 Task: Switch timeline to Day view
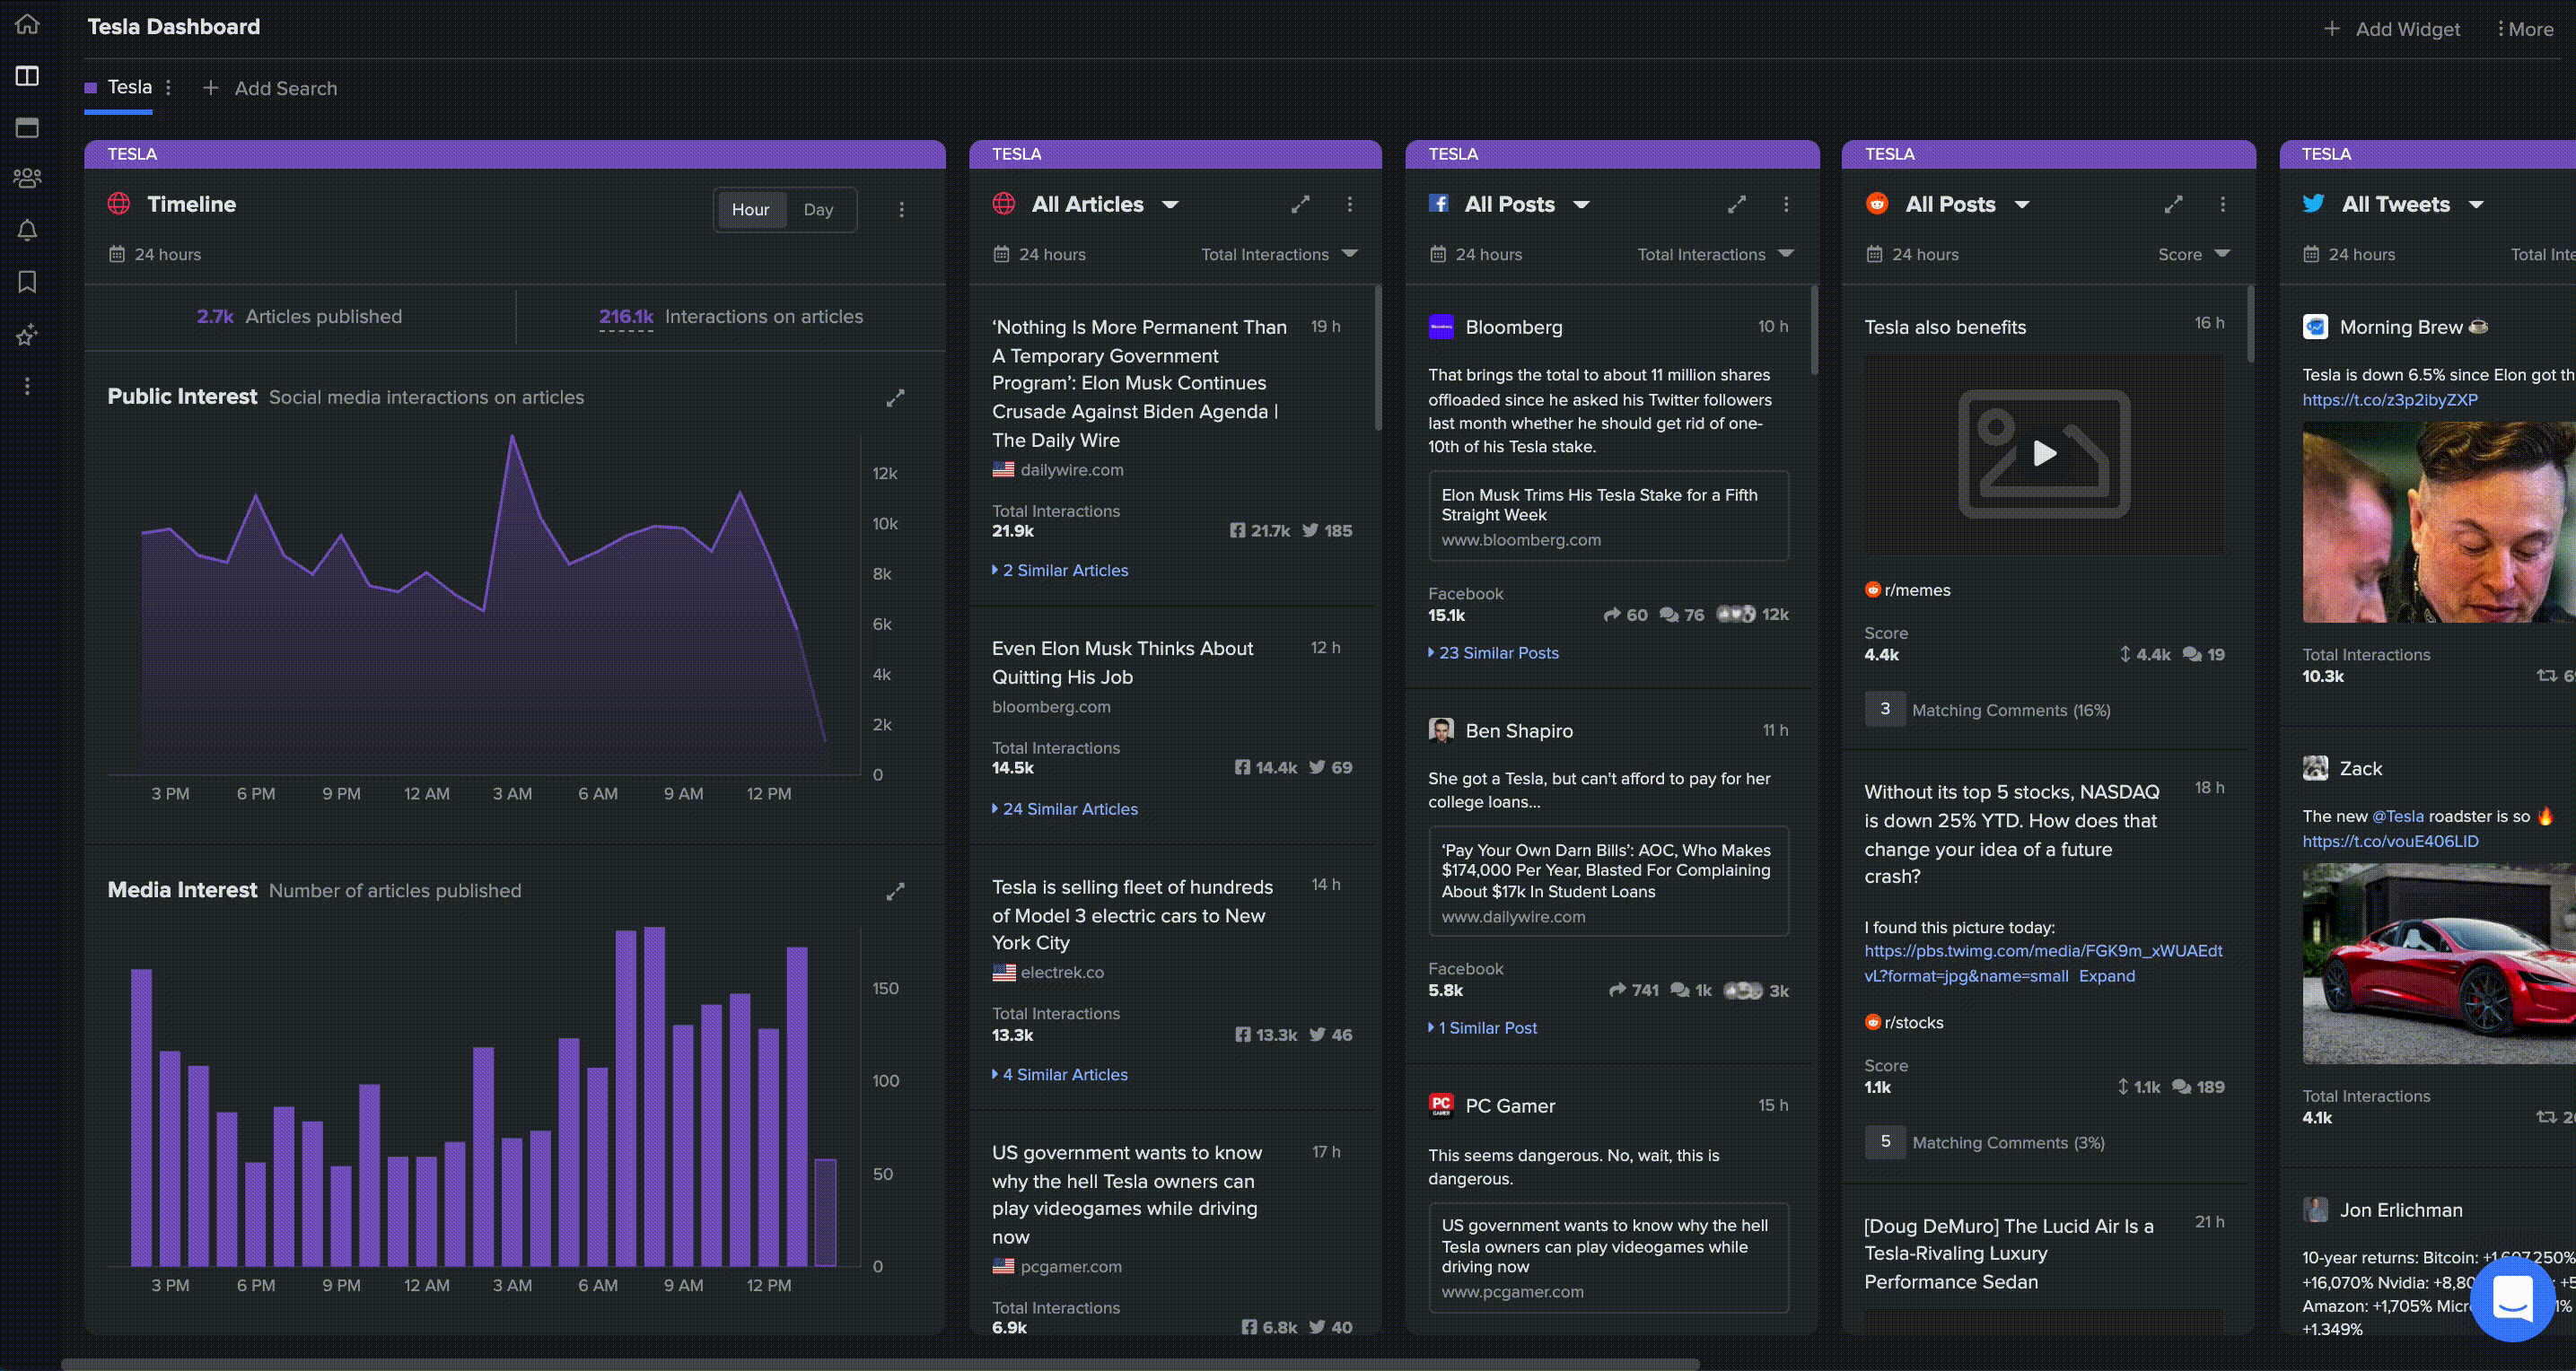(818, 209)
